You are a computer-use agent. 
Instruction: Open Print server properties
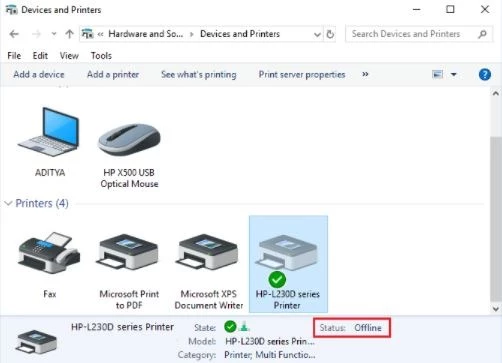302,74
